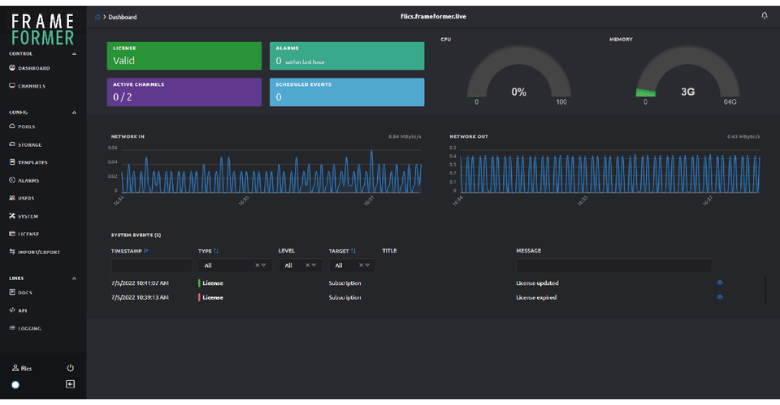780x405 pixels.
Task: Click the green License Valid tile
Action: click(184, 56)
